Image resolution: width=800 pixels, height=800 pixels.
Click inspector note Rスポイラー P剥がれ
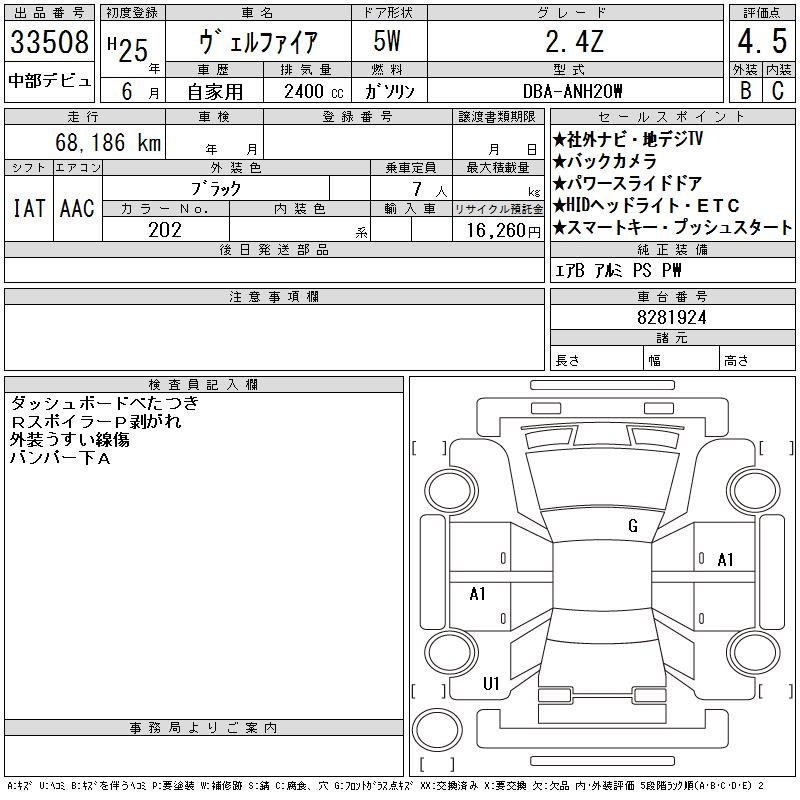click(x=95, y=421)
